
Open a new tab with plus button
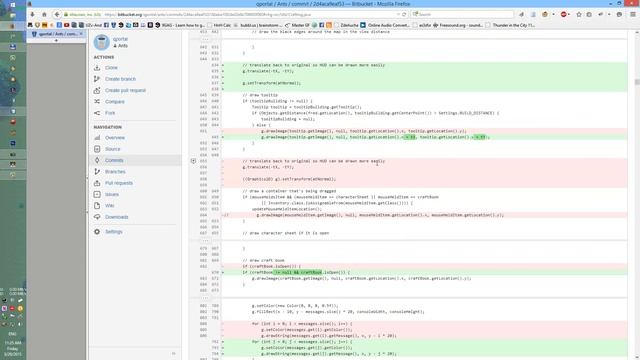pyautogui.click(x=56, y=40)
